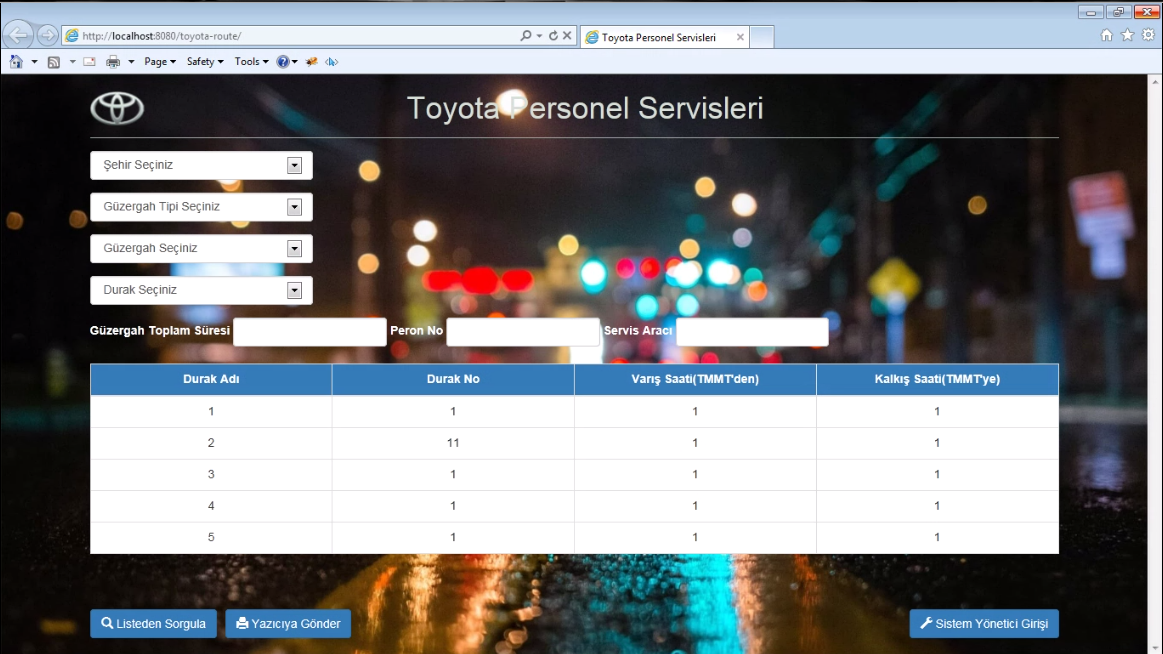Expand the Help dropdown arrow
The height and width of the screenshot is (654, 1163).
tap(294, 62)
